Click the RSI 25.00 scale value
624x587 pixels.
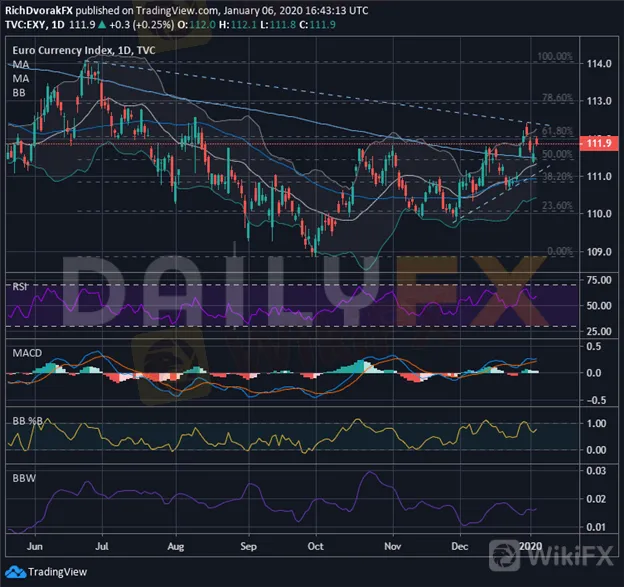599,331
